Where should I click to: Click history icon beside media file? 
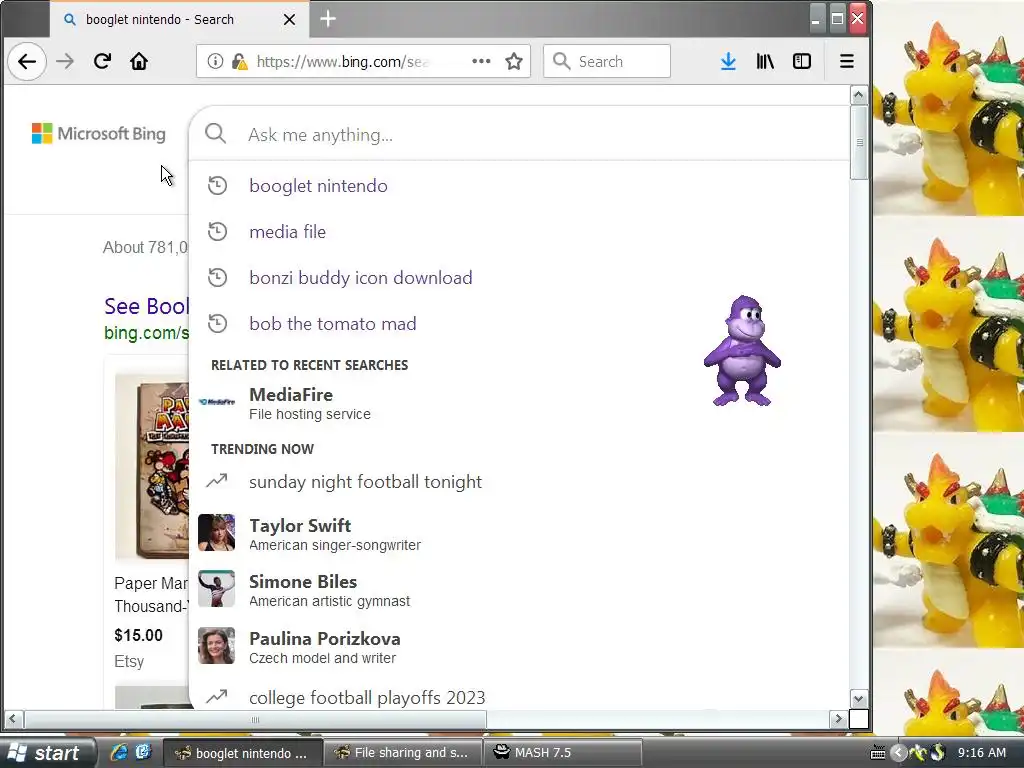[x=217, y=232]
